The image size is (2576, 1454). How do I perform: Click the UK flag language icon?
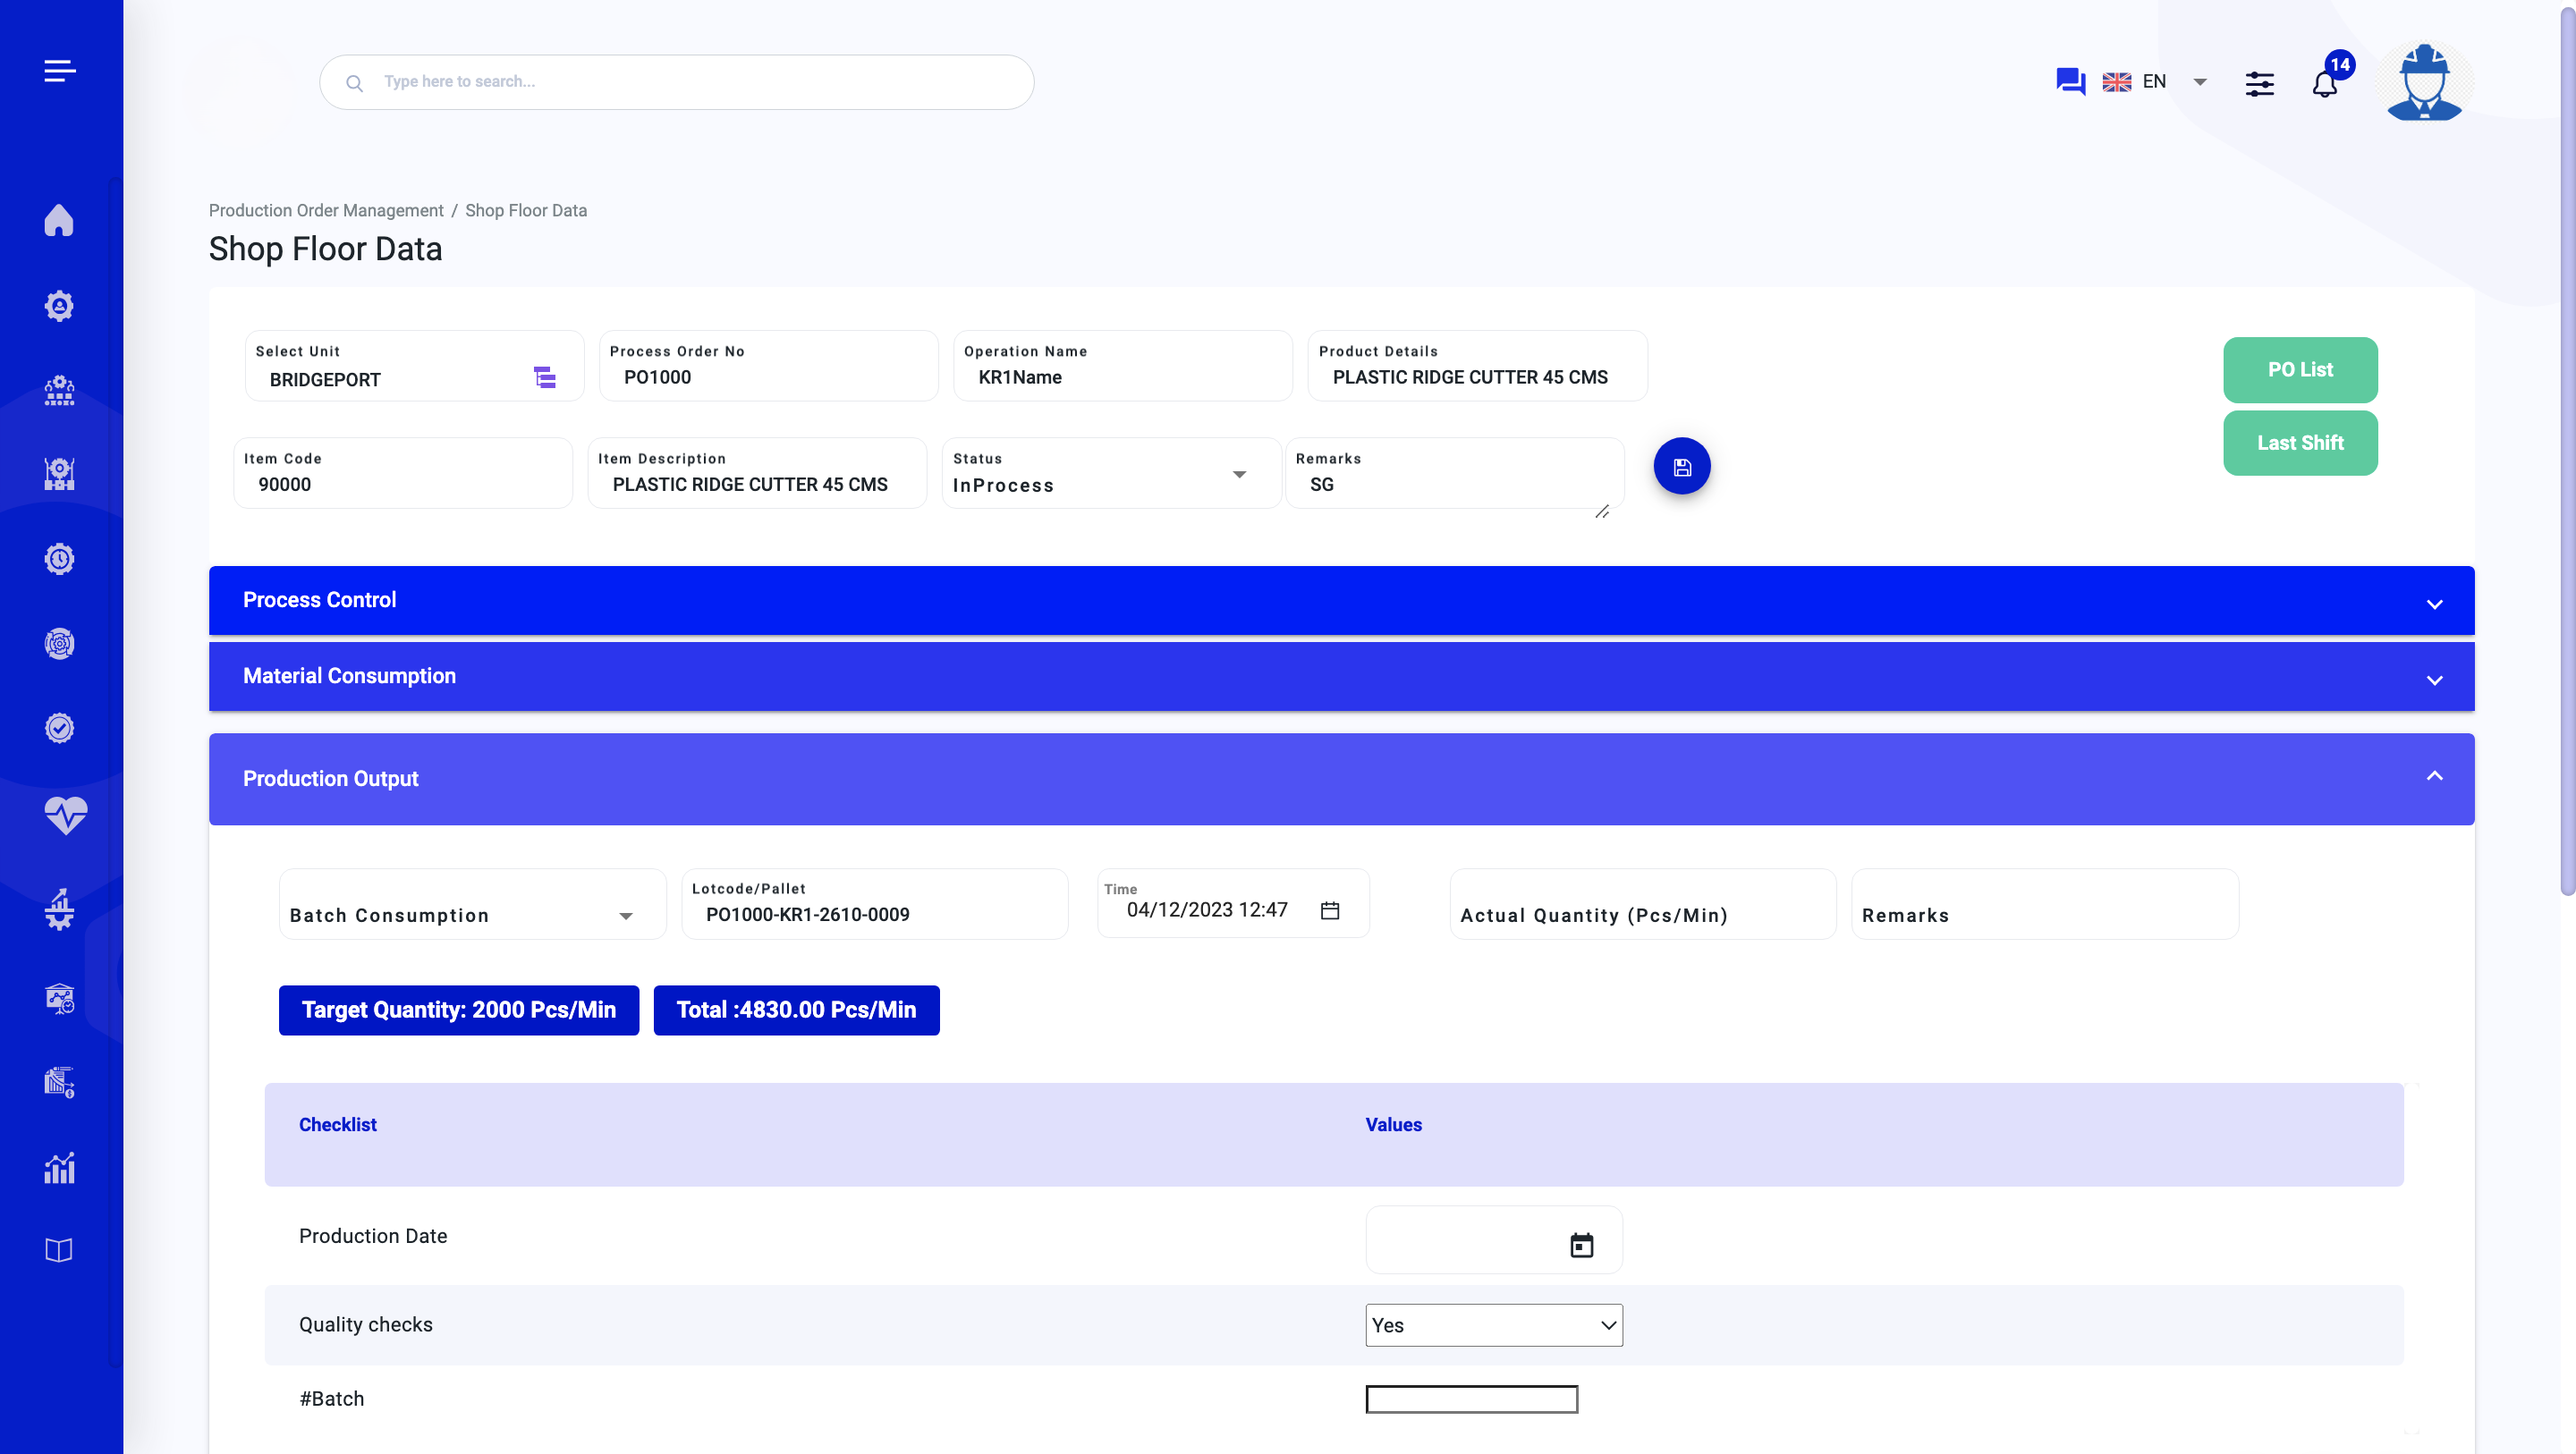2116,82
